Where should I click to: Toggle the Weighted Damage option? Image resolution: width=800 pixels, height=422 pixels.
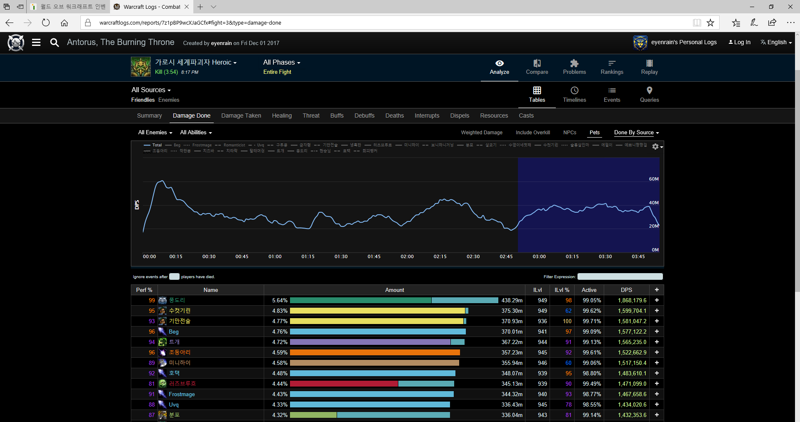tap(482, 133)
